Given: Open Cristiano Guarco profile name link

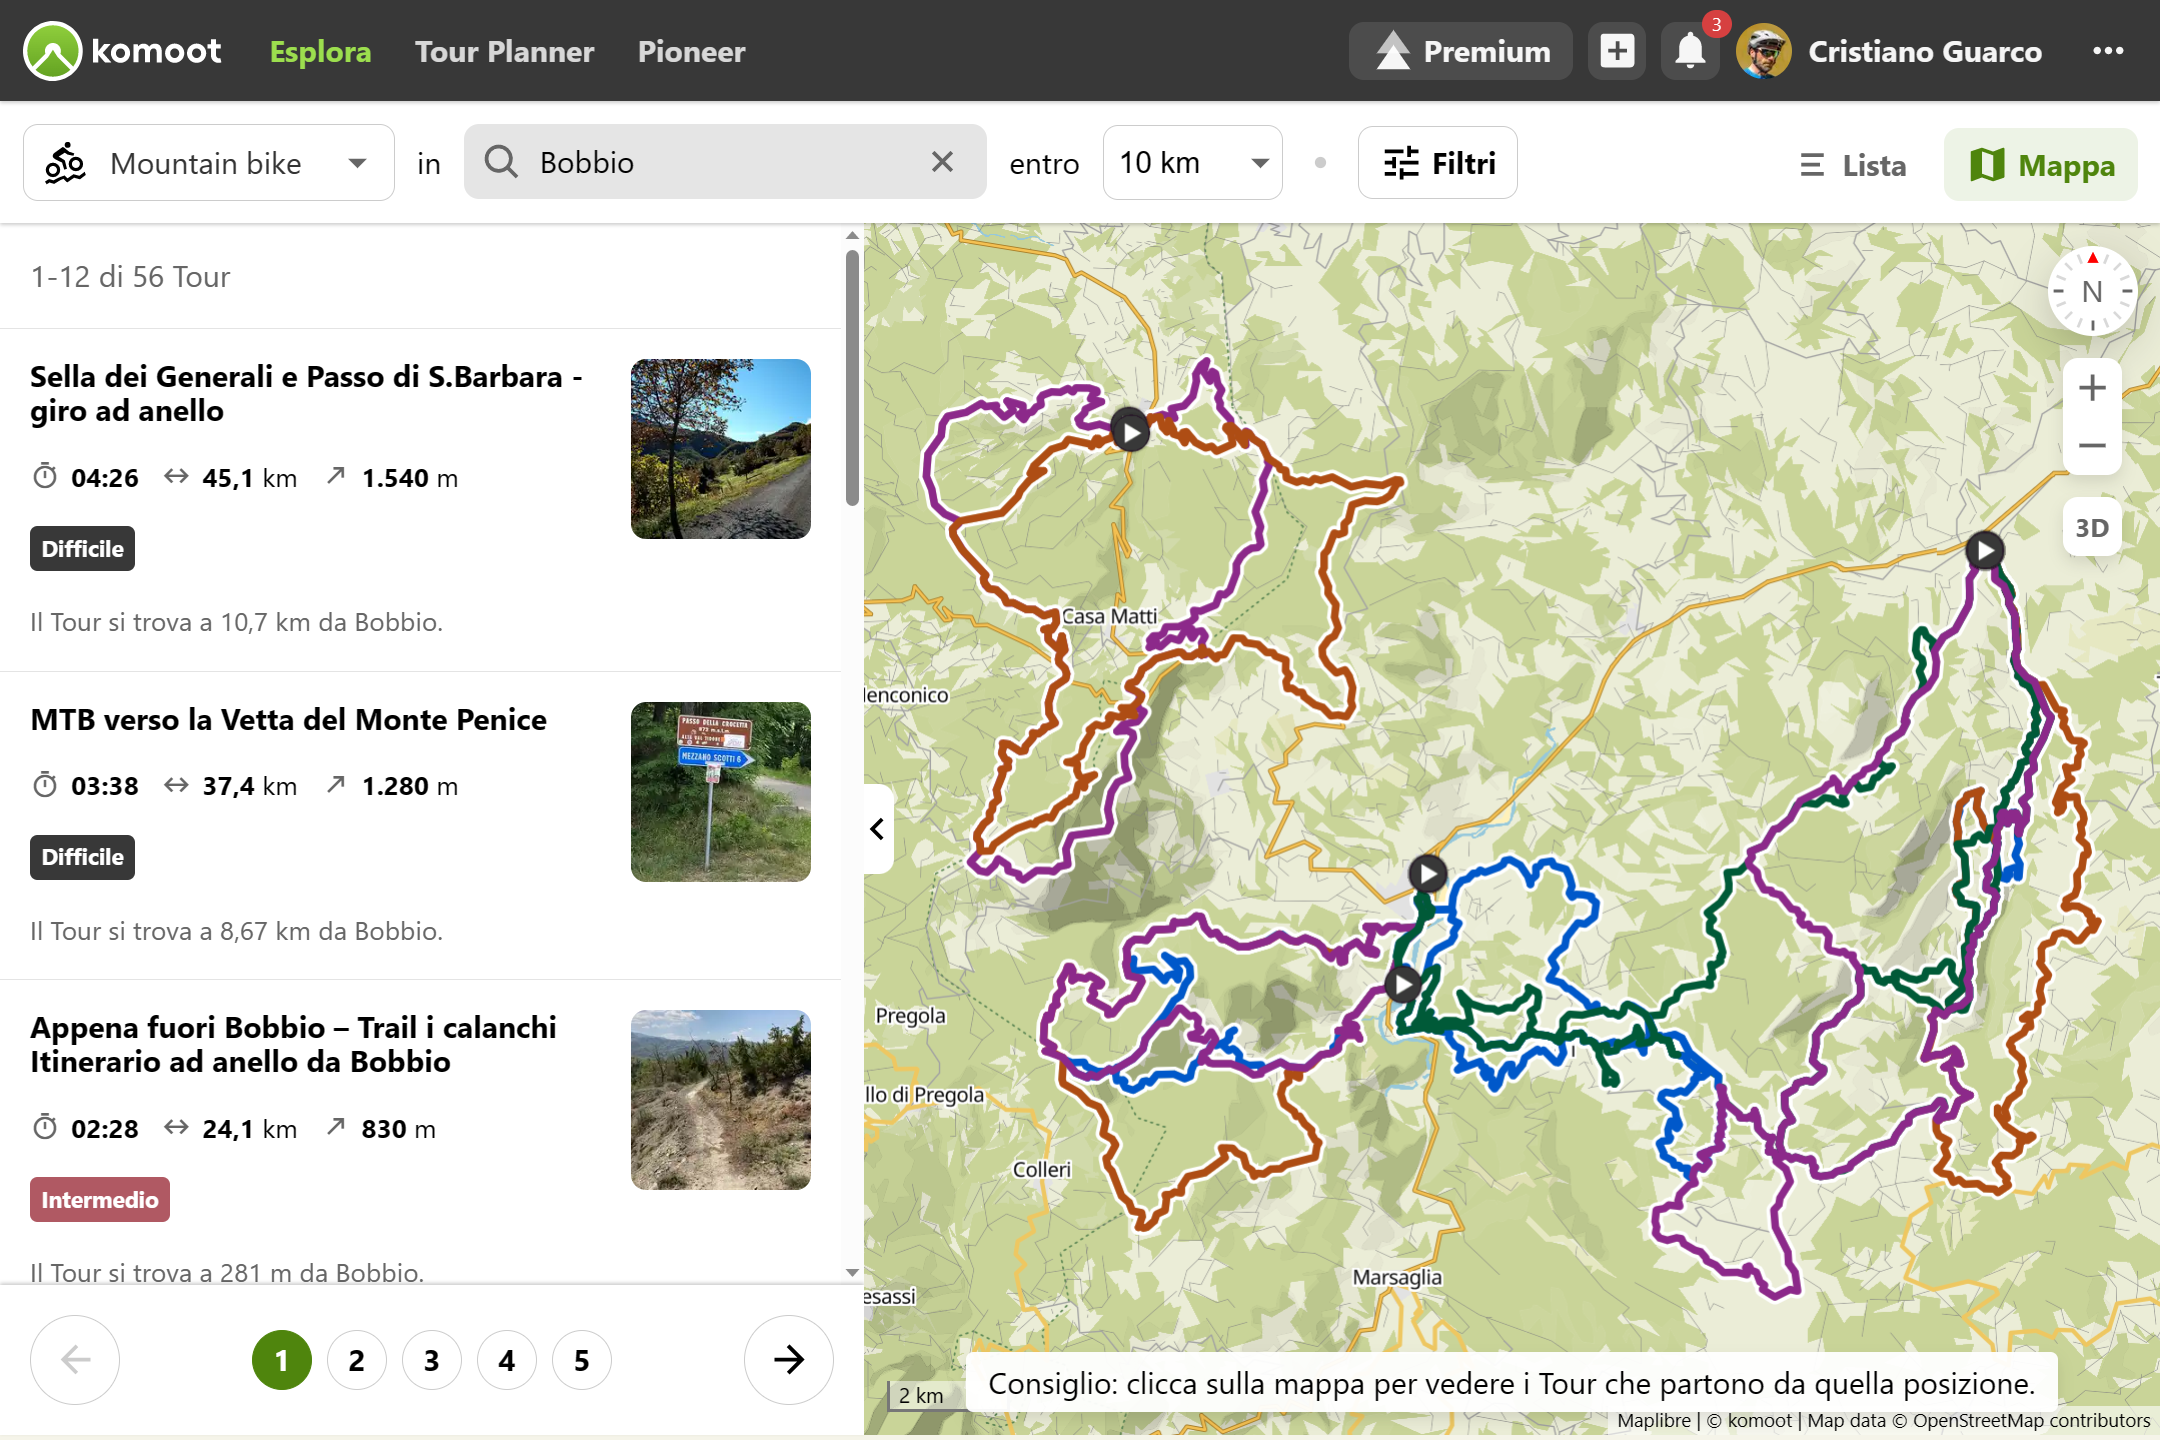Looking at the screenshot, I should [x=1925, y=51].
